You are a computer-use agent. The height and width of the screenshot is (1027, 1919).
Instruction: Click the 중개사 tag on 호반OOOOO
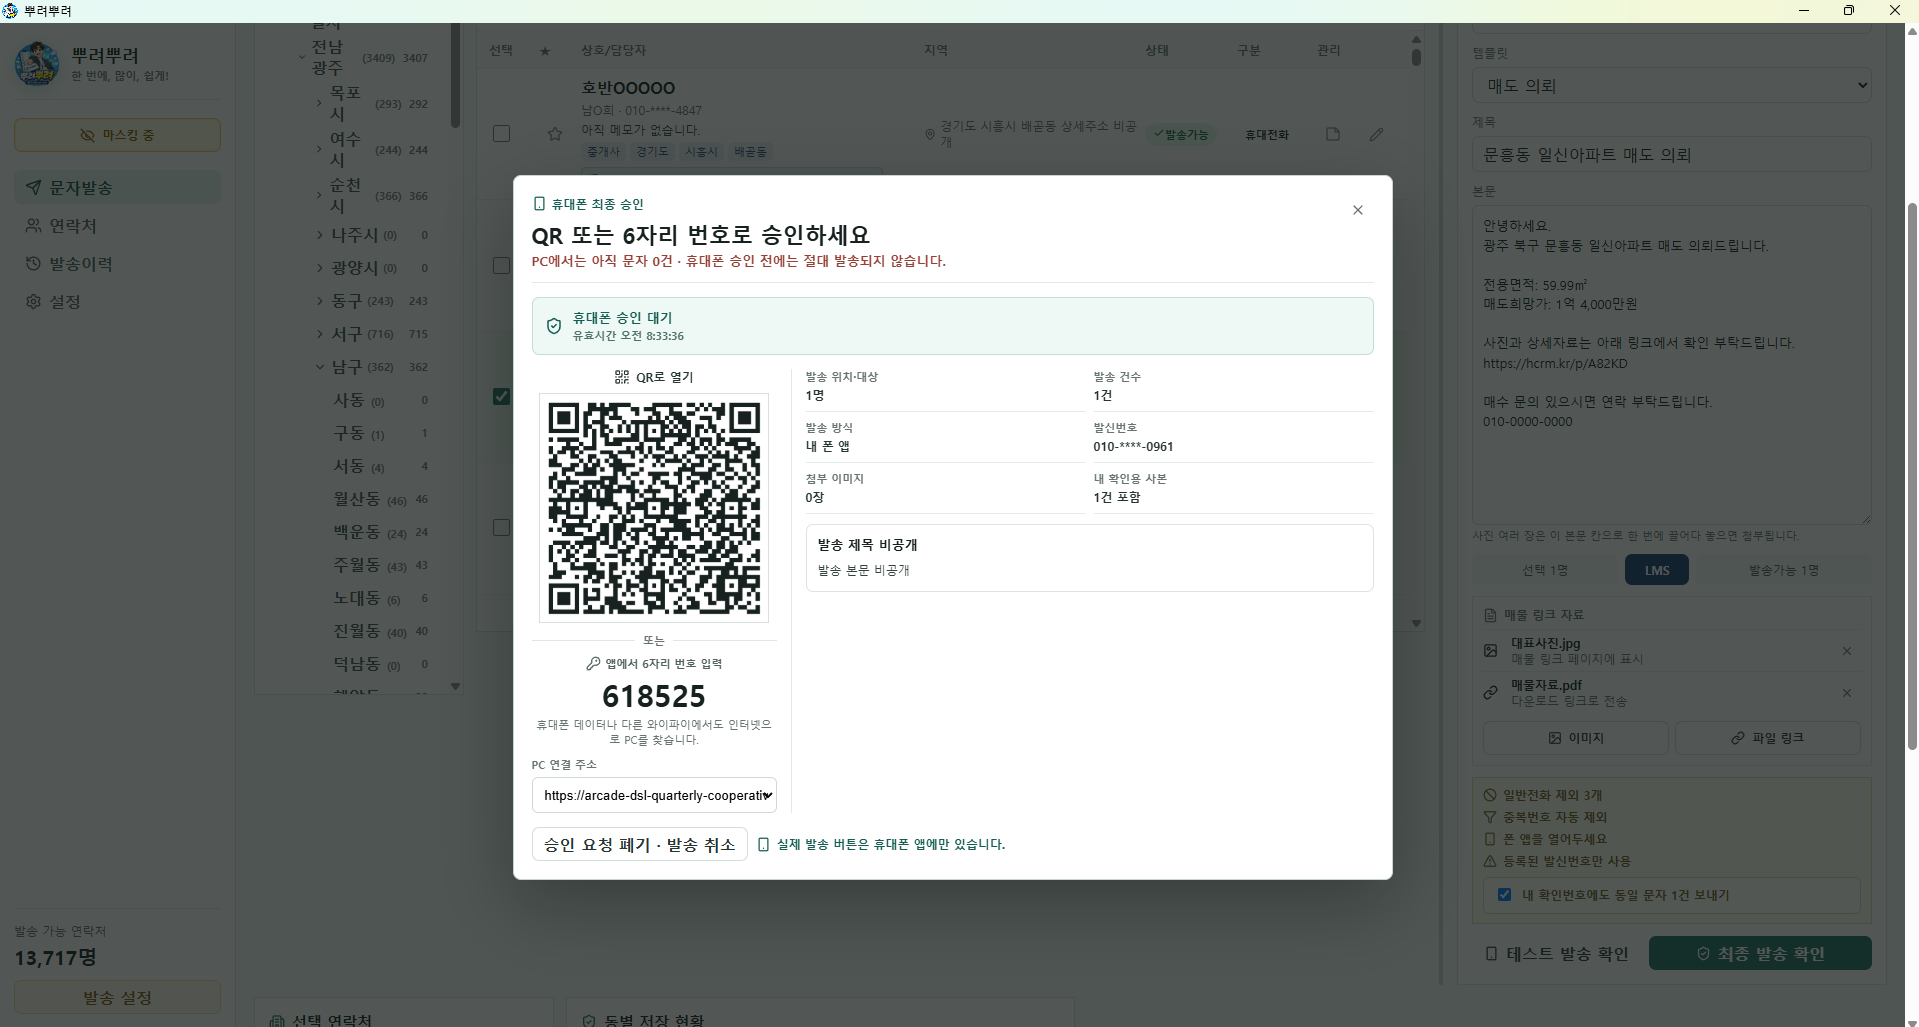coord(603,152)
